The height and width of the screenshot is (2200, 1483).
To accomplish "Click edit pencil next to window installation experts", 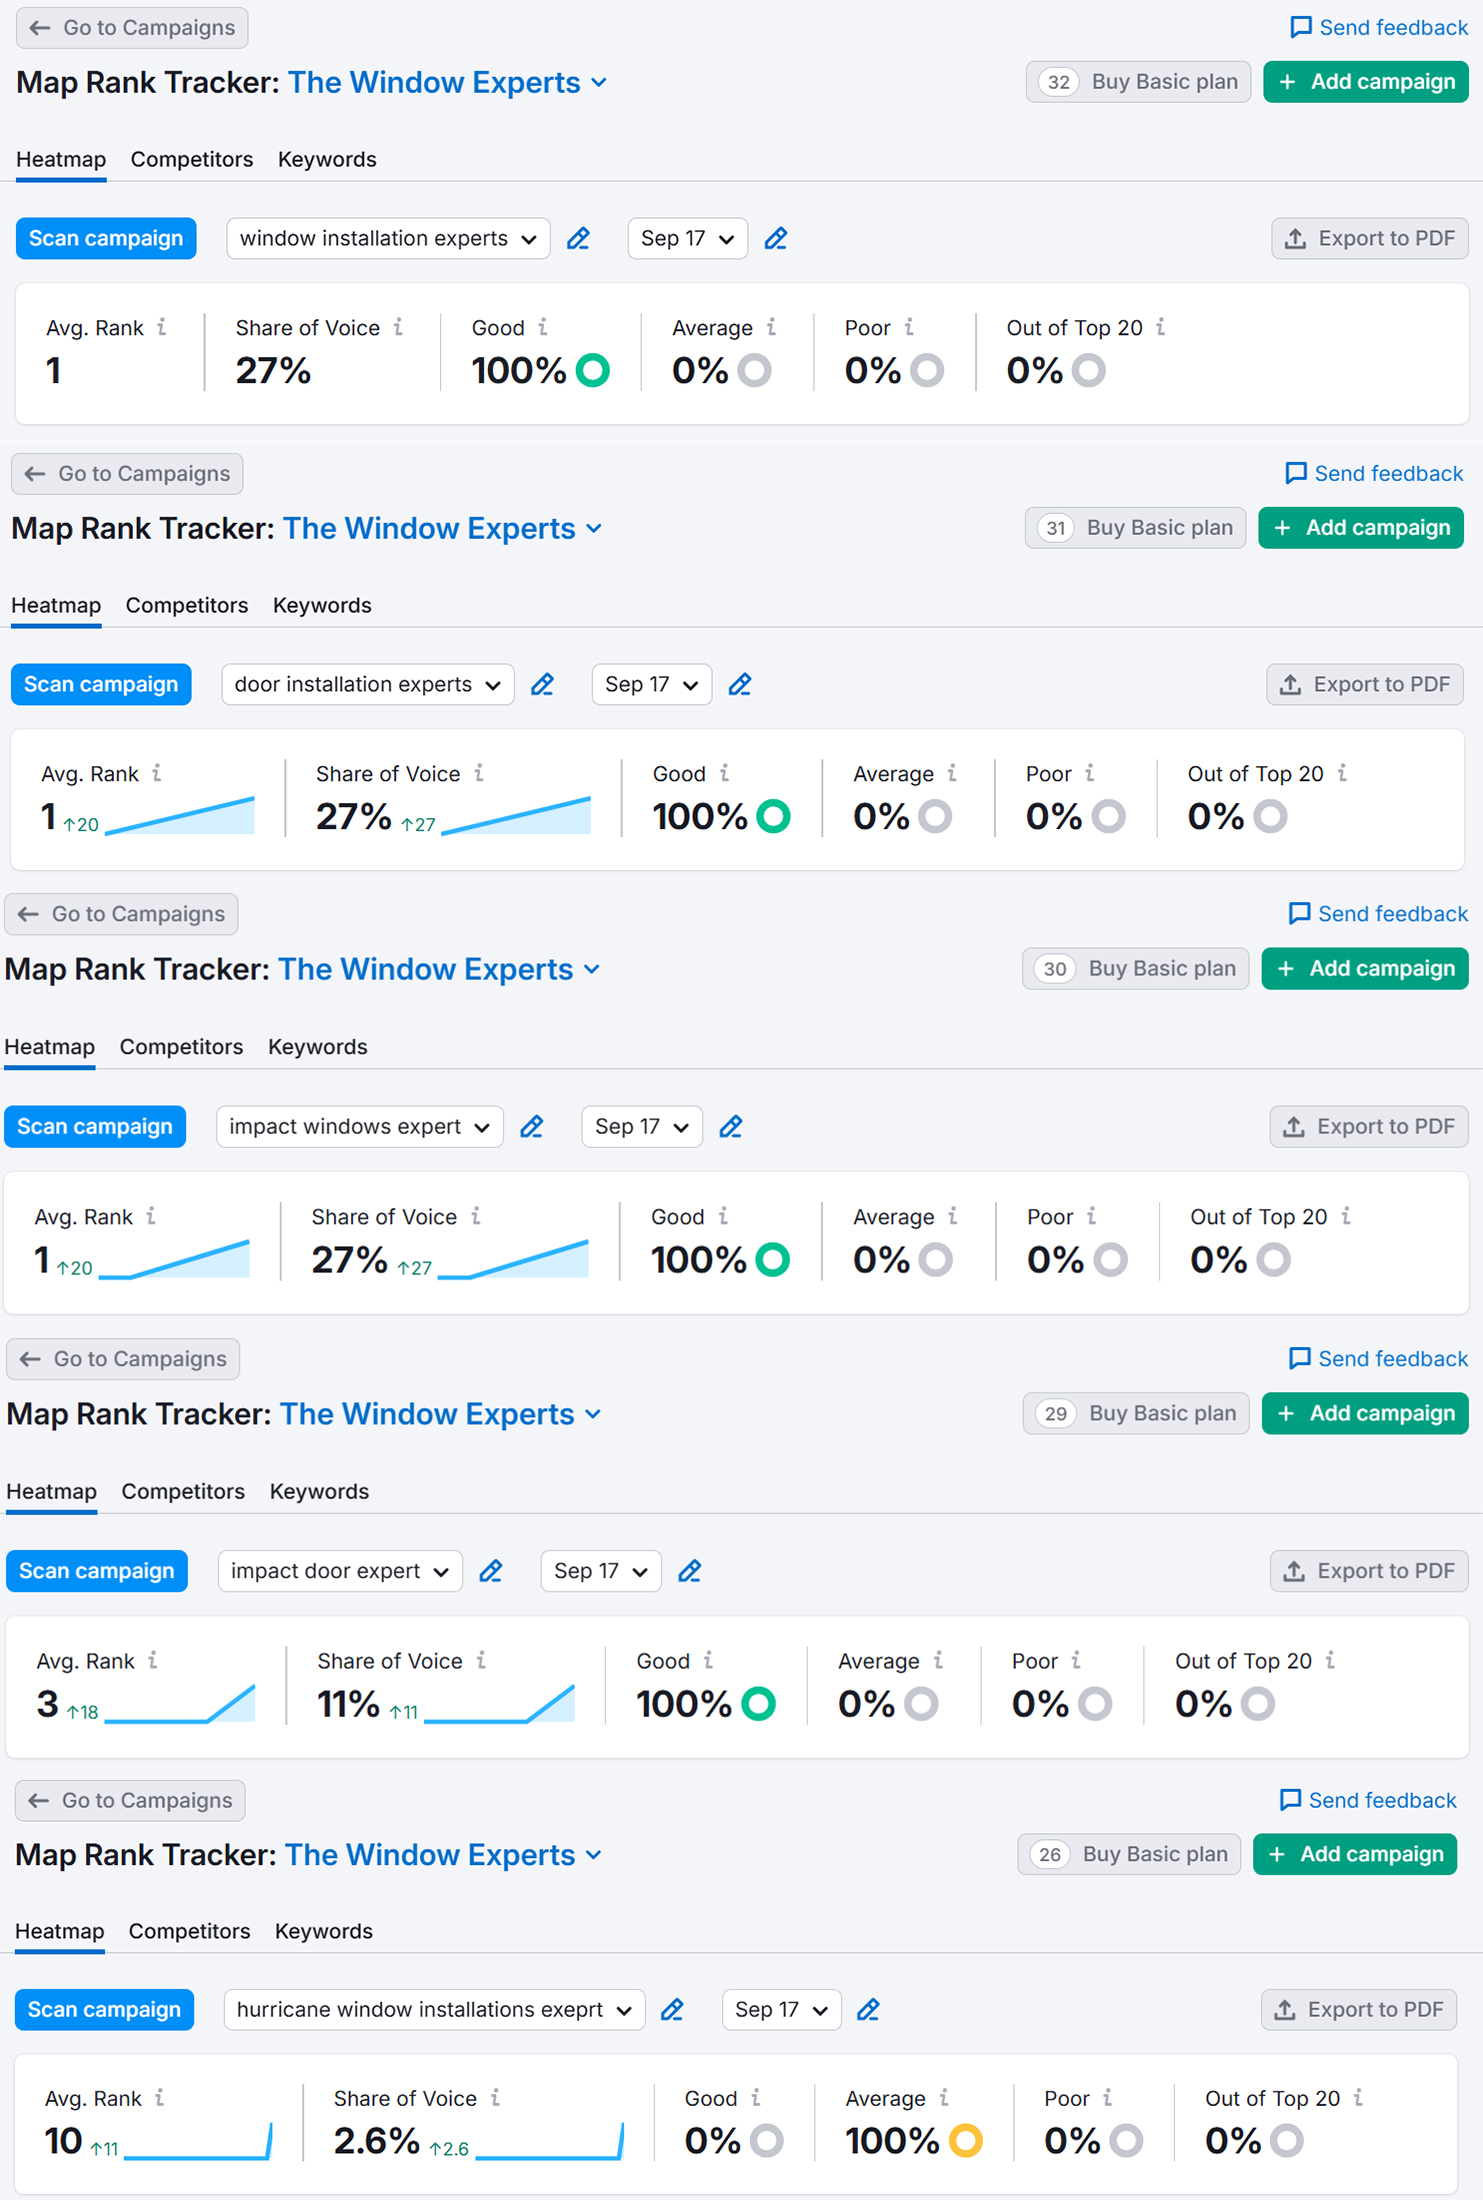I will click(578, 239).
